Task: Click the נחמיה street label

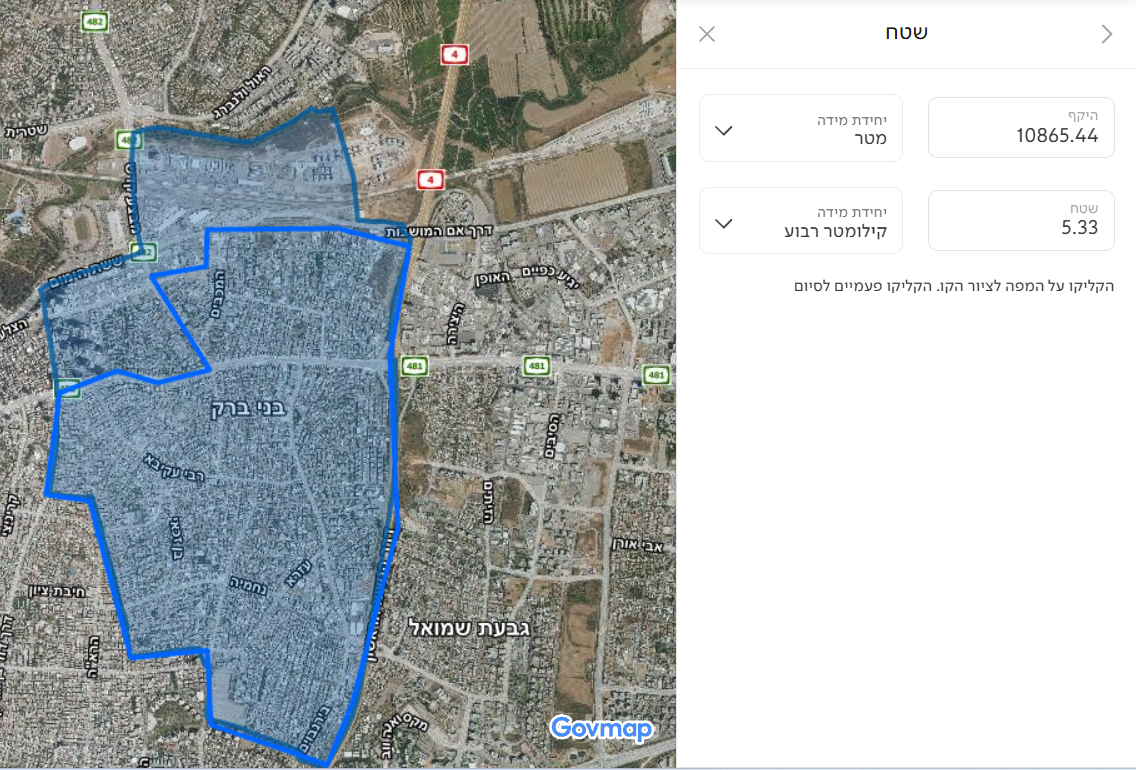Action: [248, 585]
